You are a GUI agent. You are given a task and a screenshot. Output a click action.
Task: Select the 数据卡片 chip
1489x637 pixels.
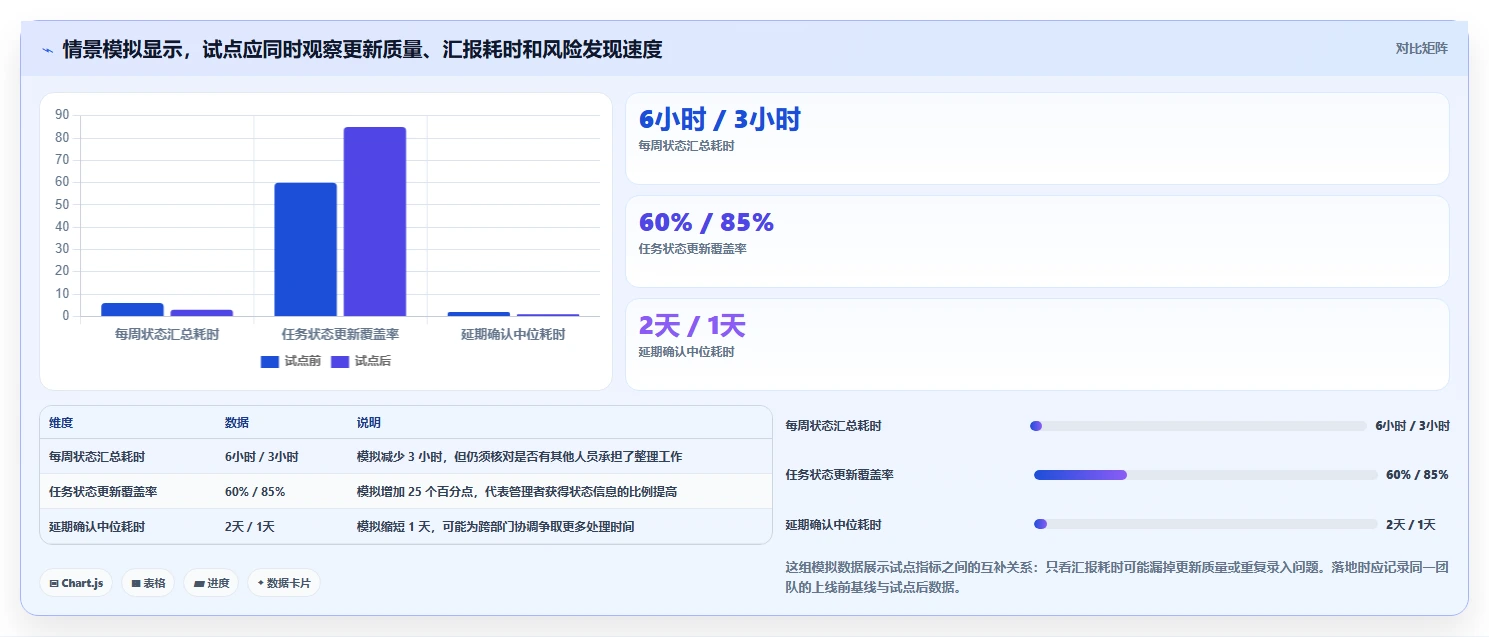pos(284,583)
